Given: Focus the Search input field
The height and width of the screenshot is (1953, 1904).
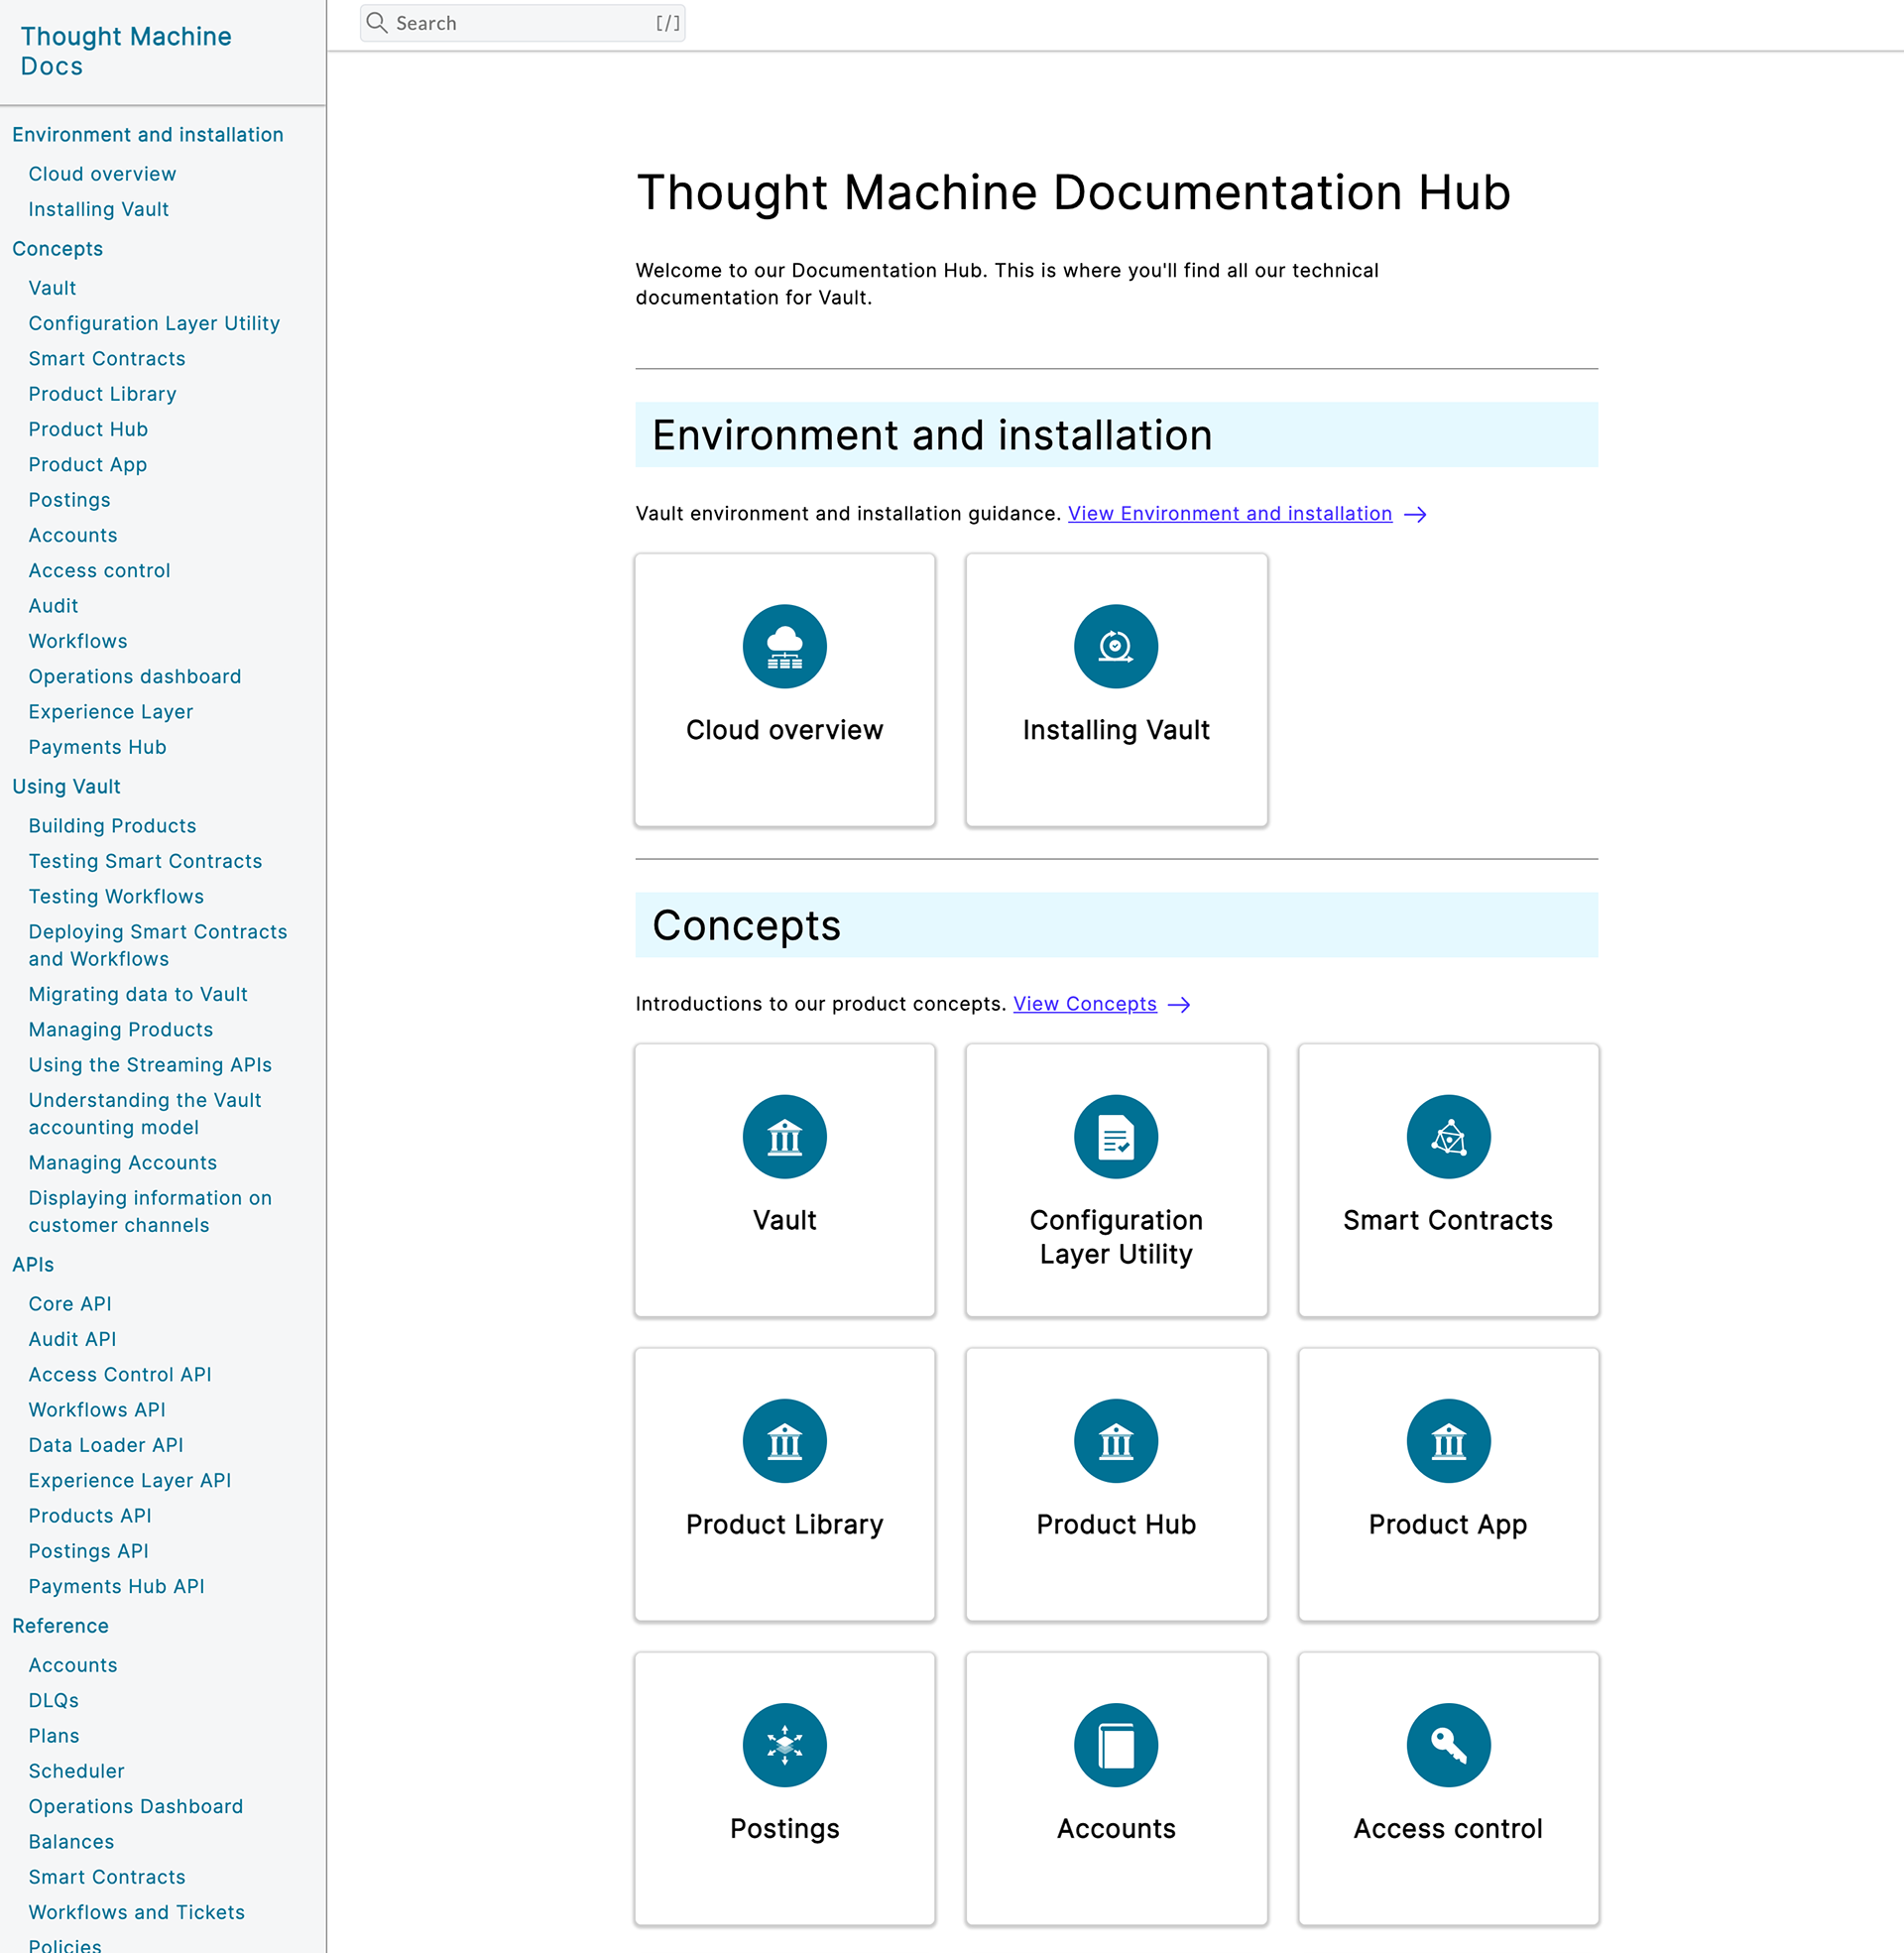Looking at the screenshot, I should (522, 23).
